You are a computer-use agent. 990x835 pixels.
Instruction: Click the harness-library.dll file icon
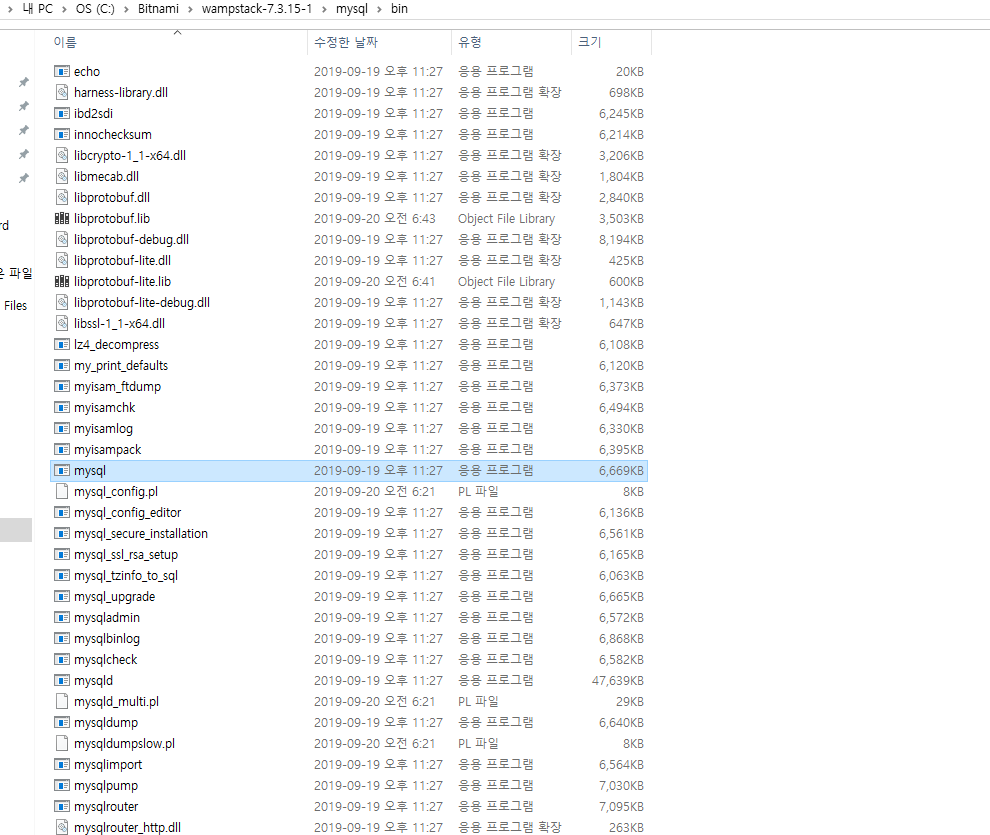[62, 92]
